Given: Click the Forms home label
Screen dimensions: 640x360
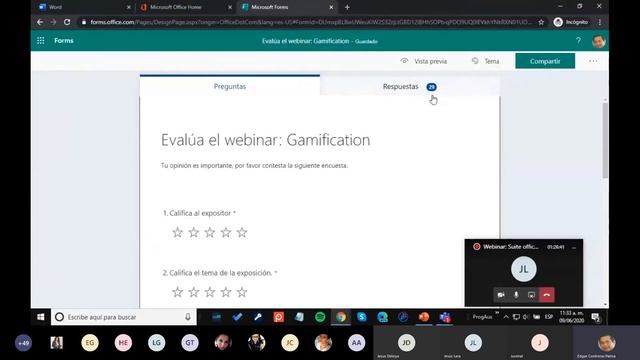Looking at the screenshot, I should click(x=64, y=40).
